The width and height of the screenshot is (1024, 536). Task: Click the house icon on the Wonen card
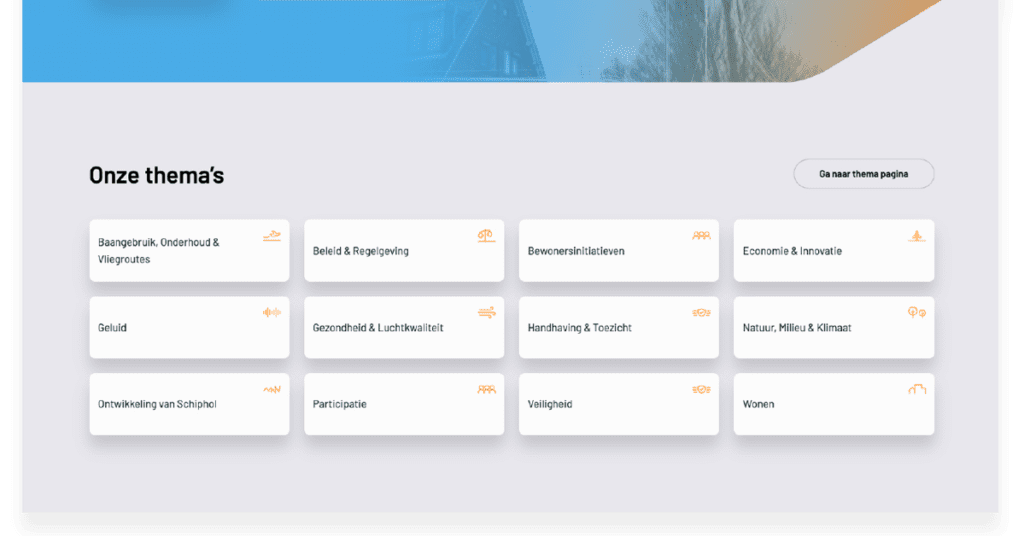[x=916, y=389]
